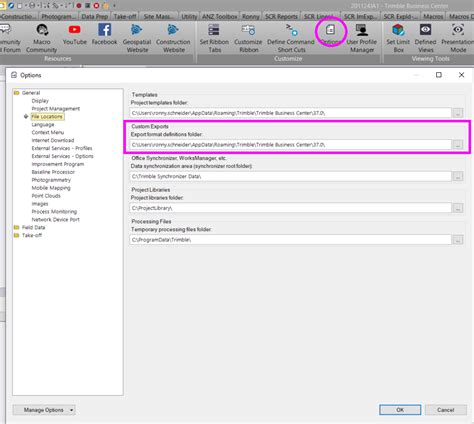Image resolution: width=474 pixels, height=424 pixels.
Task: Open Define Command Short Cuts
Action: point(291,38)
